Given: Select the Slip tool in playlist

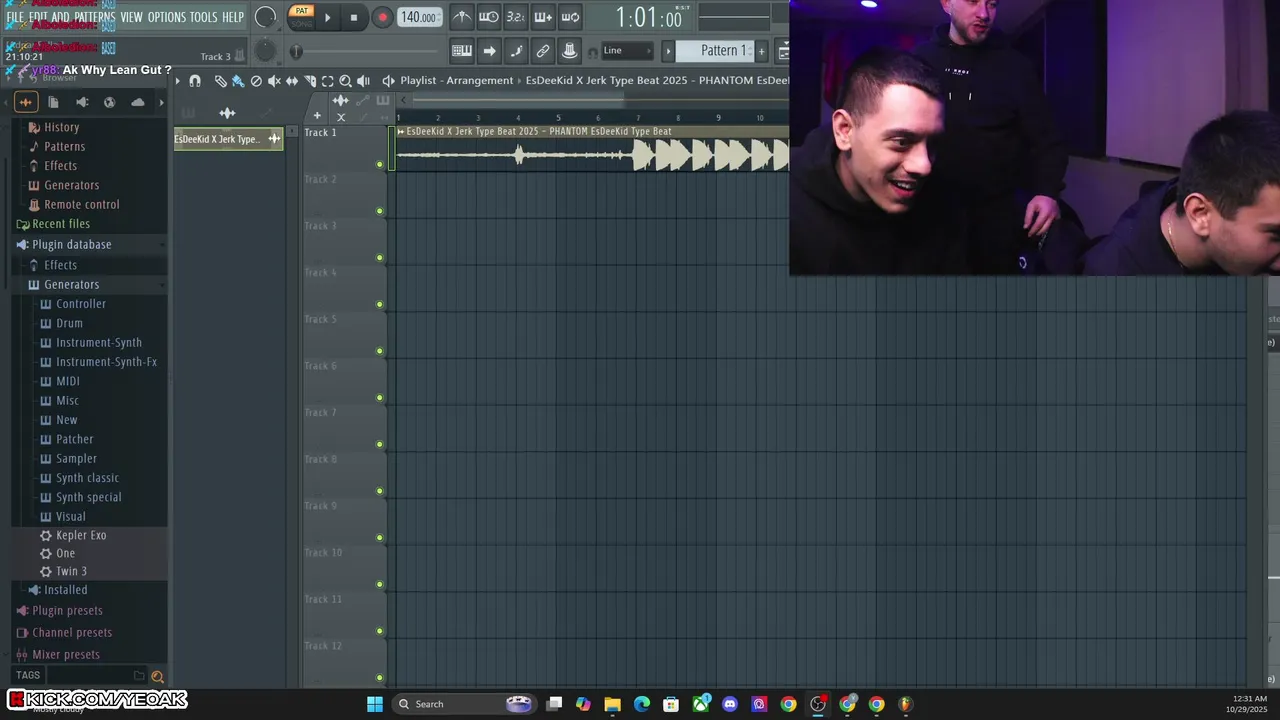Looking at the screenshot, I should 292,81.
